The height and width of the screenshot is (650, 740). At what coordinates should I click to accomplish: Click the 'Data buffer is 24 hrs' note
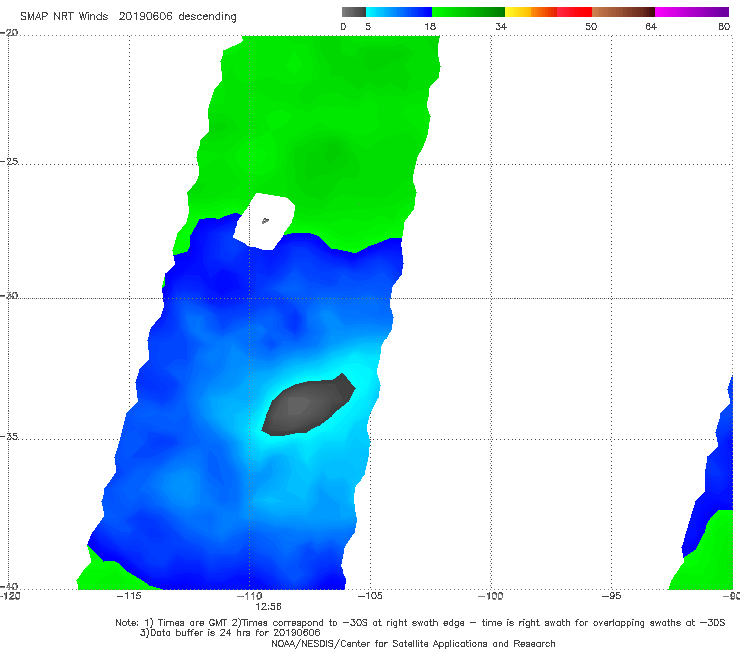[x=230, y=633]
